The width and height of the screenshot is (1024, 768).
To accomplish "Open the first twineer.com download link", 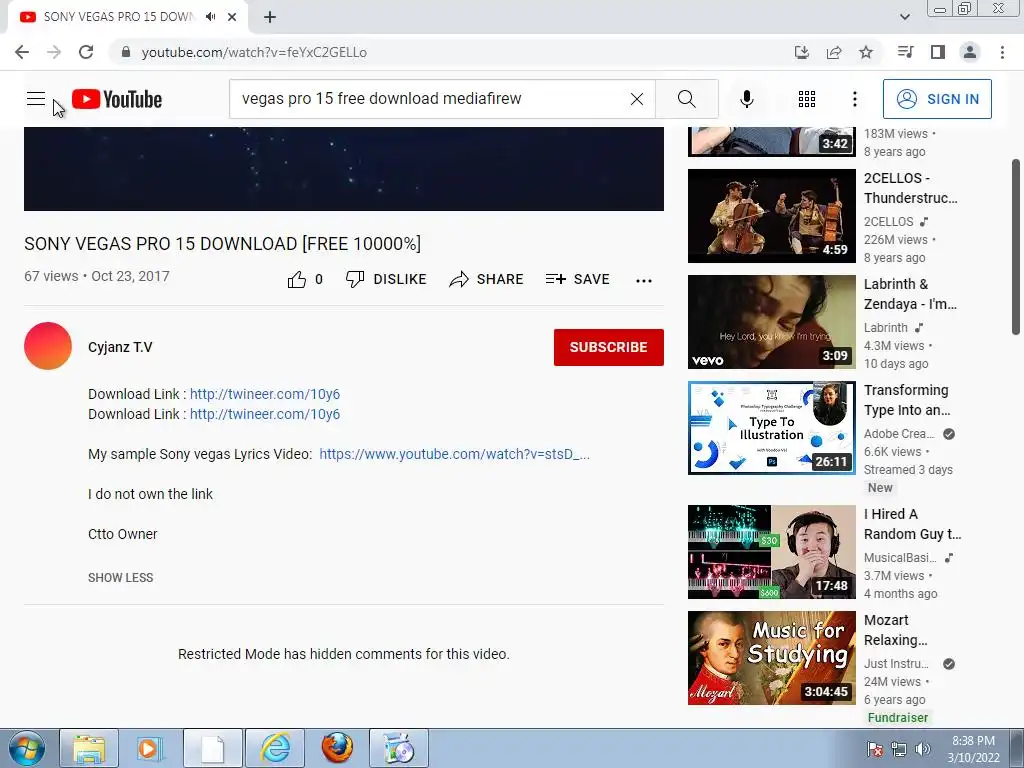I will pyautogui.click(x=265, y=394).
